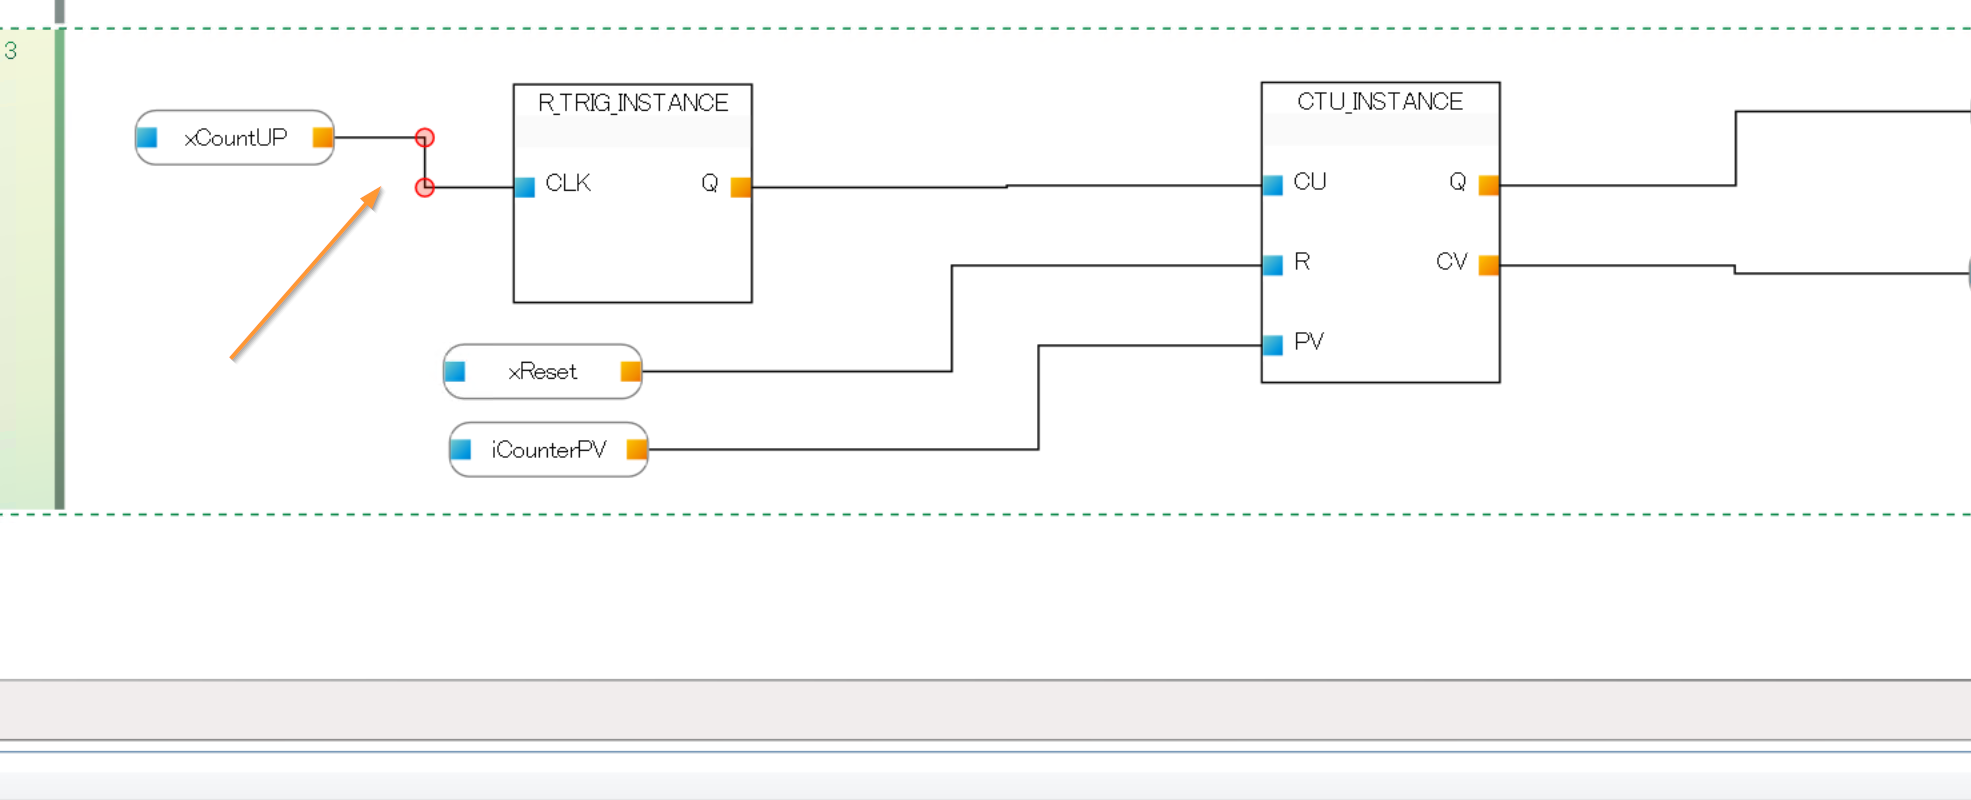The width and height of the screenshot is (1971, 800).
Task: Select the CU input pin on CTU_INSTANCE
Action: pyautogui.click(x=1273, y=185)
